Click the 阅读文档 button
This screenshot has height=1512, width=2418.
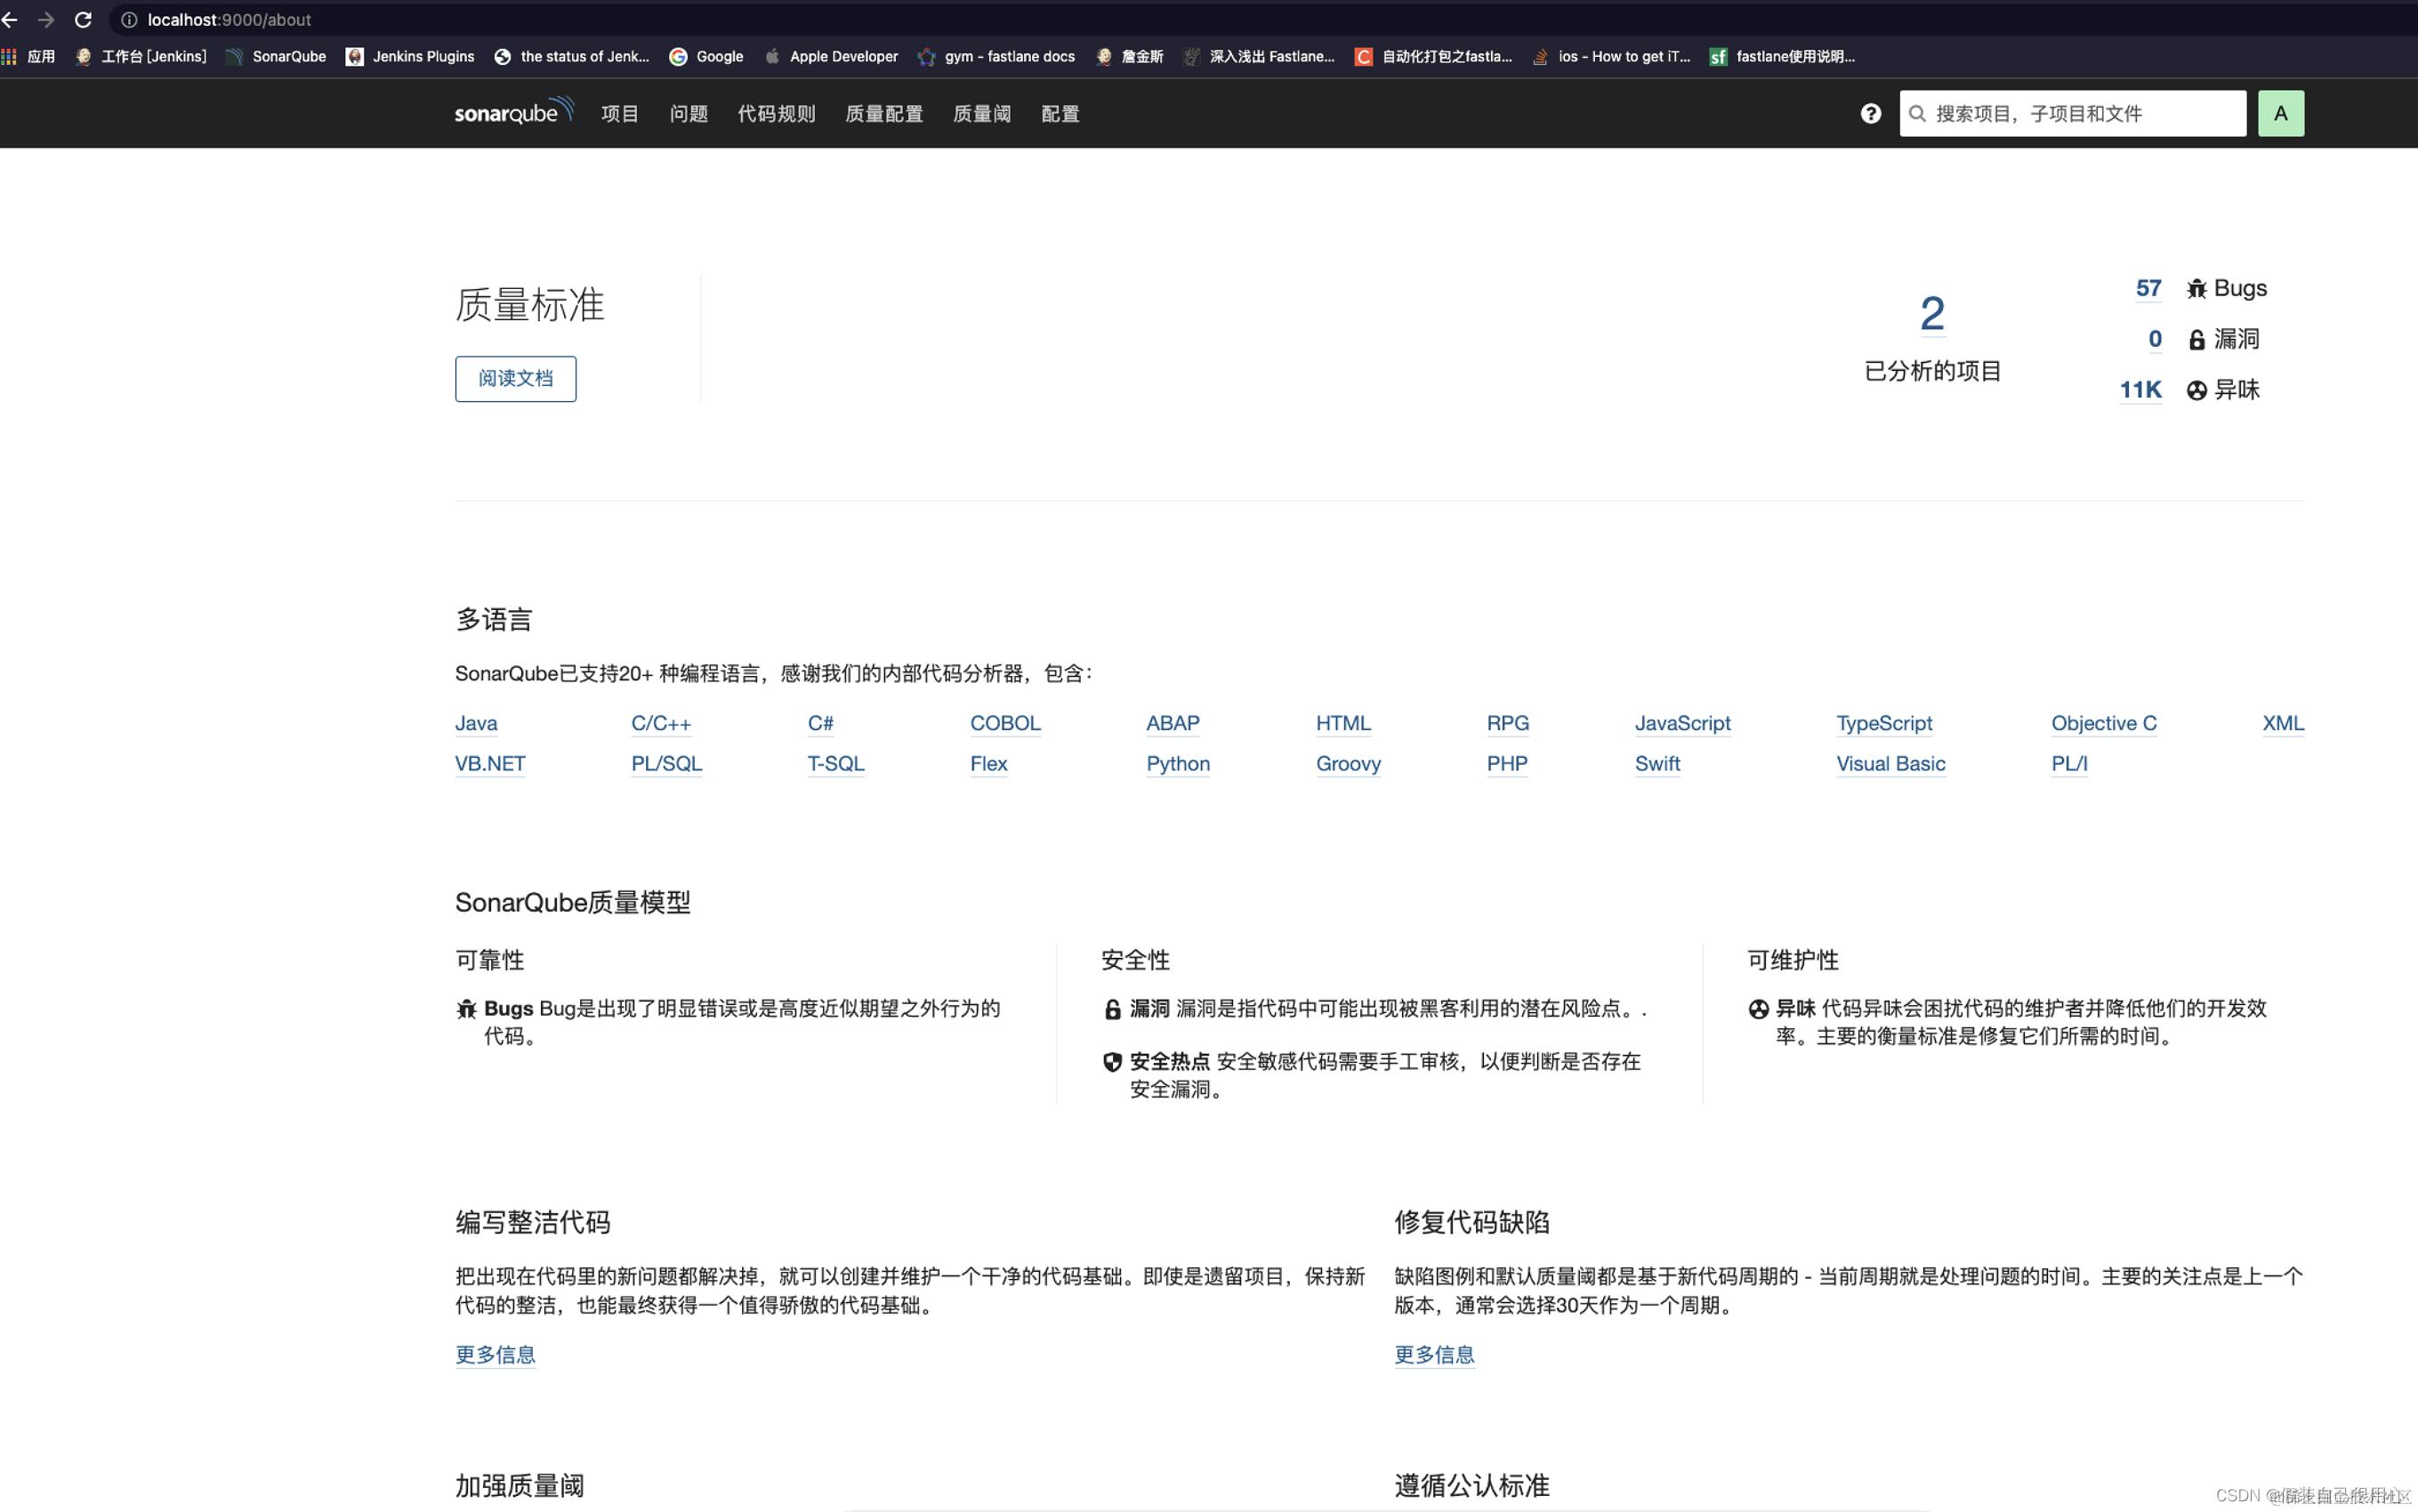(x=515, y=378)
